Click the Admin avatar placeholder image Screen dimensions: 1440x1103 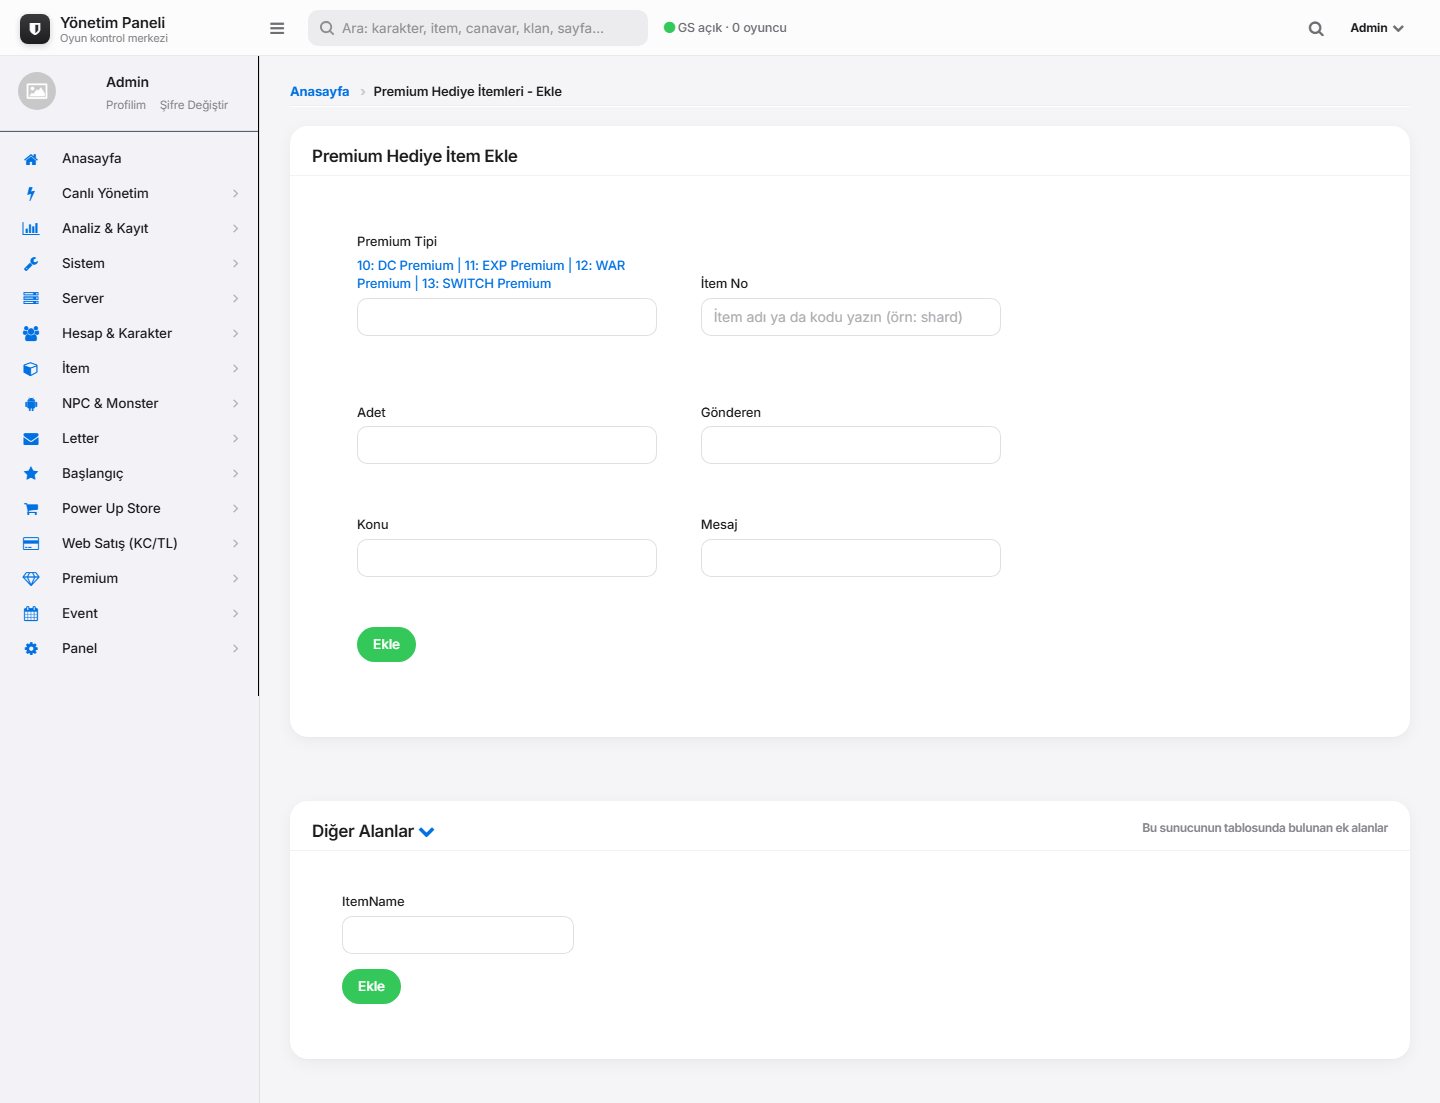click(x=37, y=91)
